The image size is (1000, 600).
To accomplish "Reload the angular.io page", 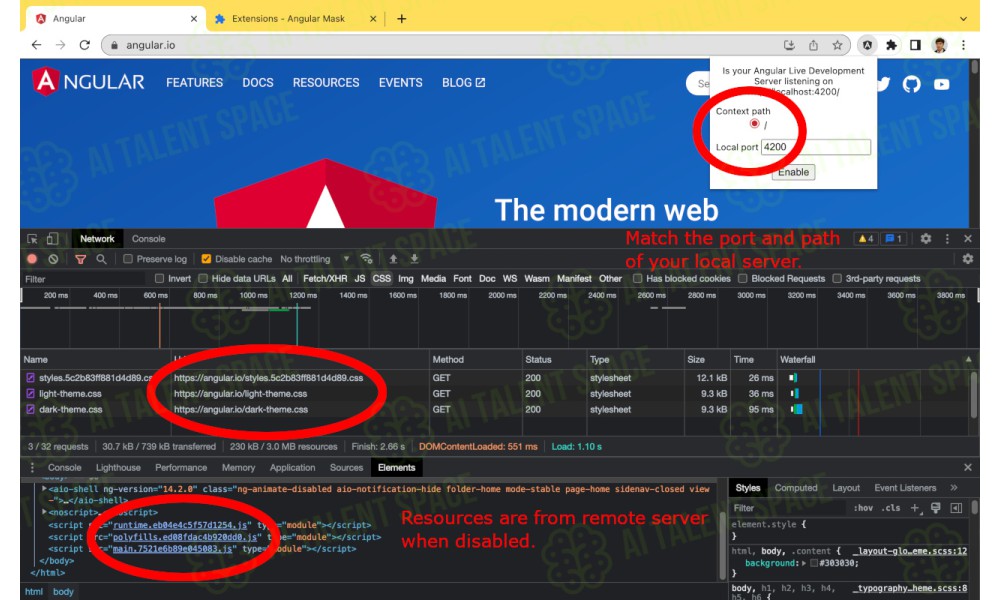I will pos(84,45).
